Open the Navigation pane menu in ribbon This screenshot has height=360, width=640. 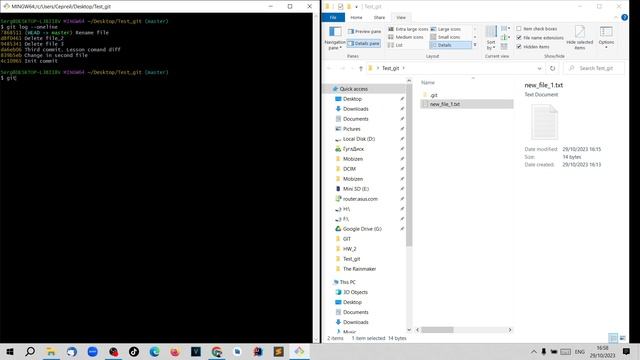(x=335, y=38)
